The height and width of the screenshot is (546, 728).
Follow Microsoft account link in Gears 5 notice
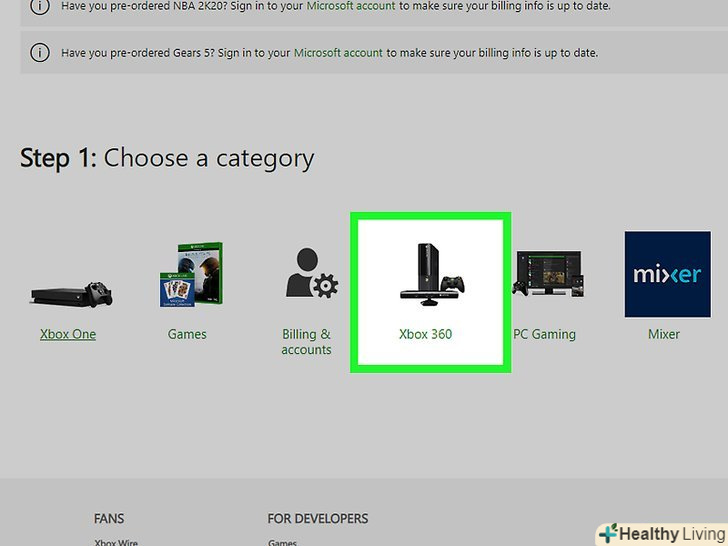point(338,53)
